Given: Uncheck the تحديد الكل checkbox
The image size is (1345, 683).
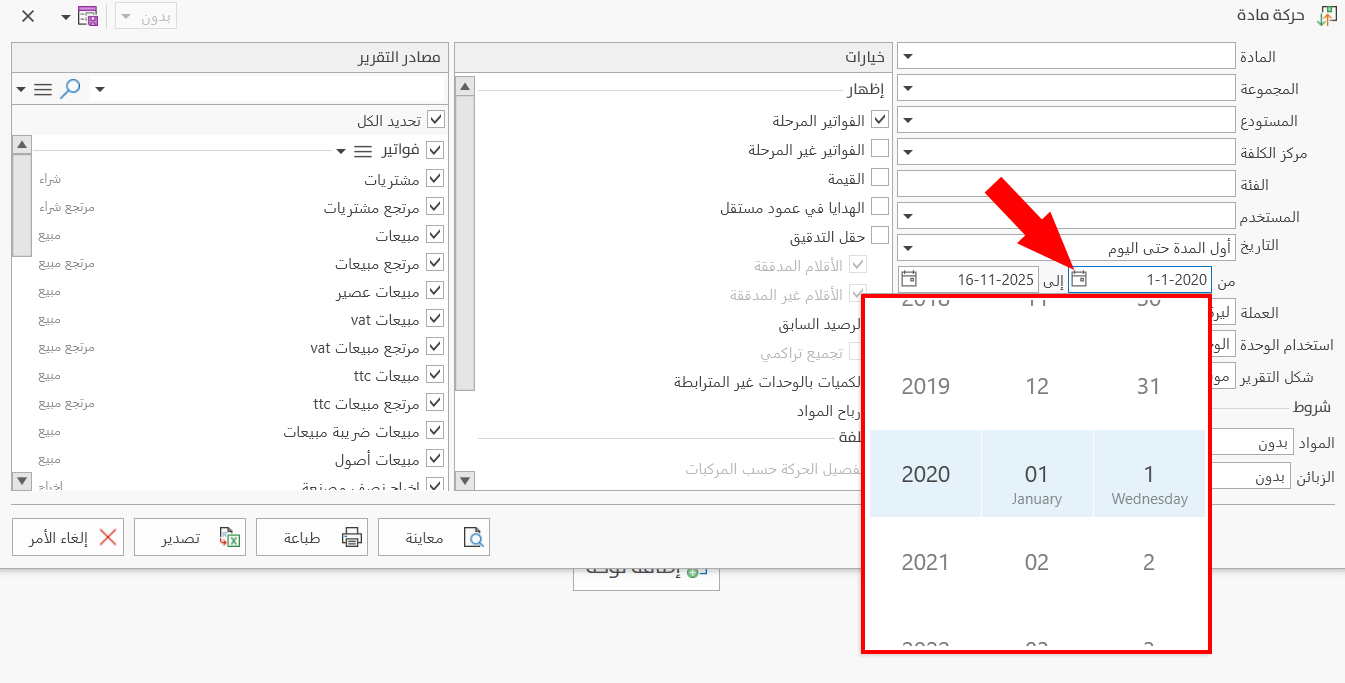Looking at the screenshot, I should 437,117.
